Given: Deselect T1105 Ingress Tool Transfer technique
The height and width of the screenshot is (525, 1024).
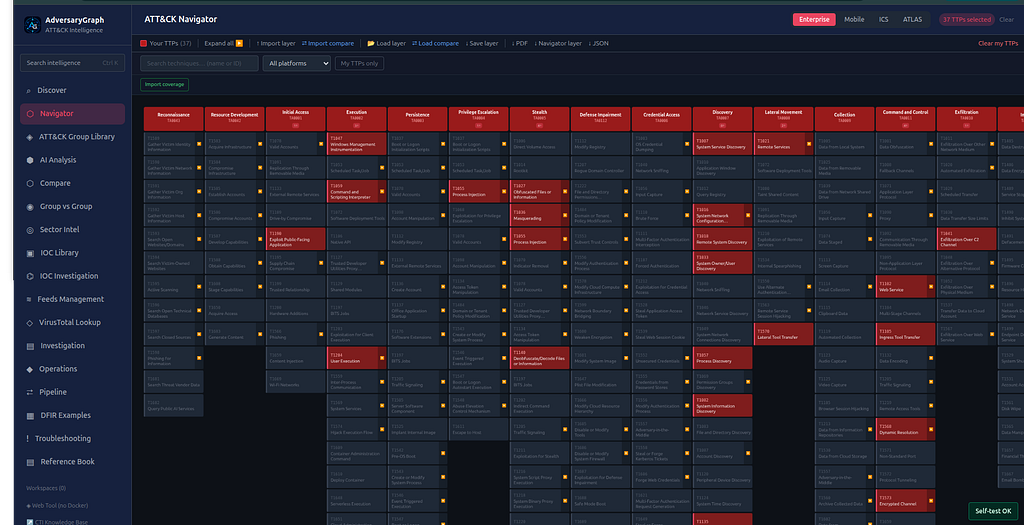Looking at the screenshot, I should pos(906,334).
